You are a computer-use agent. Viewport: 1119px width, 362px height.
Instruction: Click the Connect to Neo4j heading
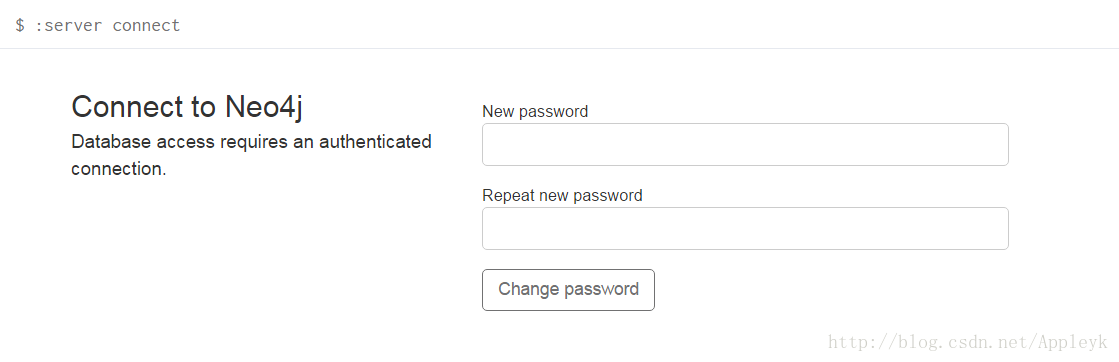click(187, 107)
